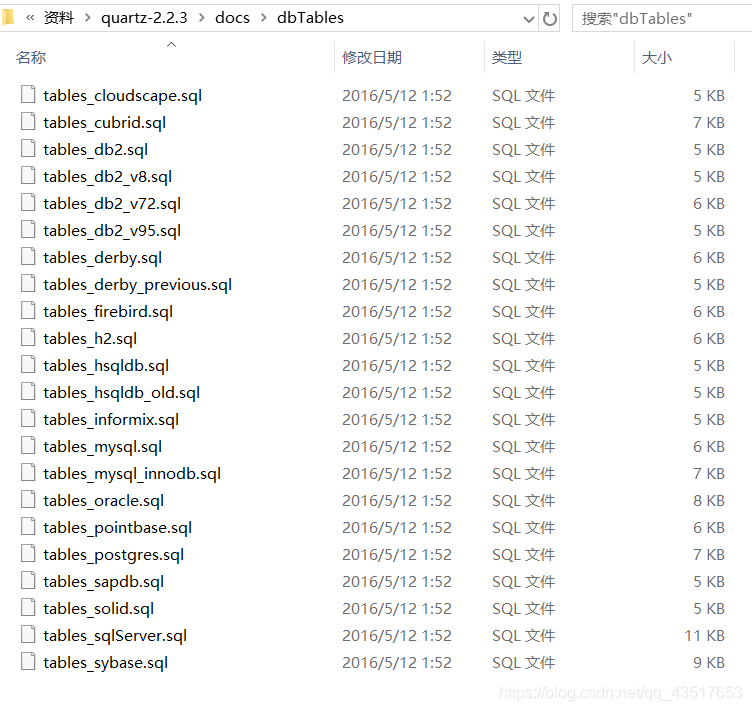Open the address bar history dropdown

(529, 19)
